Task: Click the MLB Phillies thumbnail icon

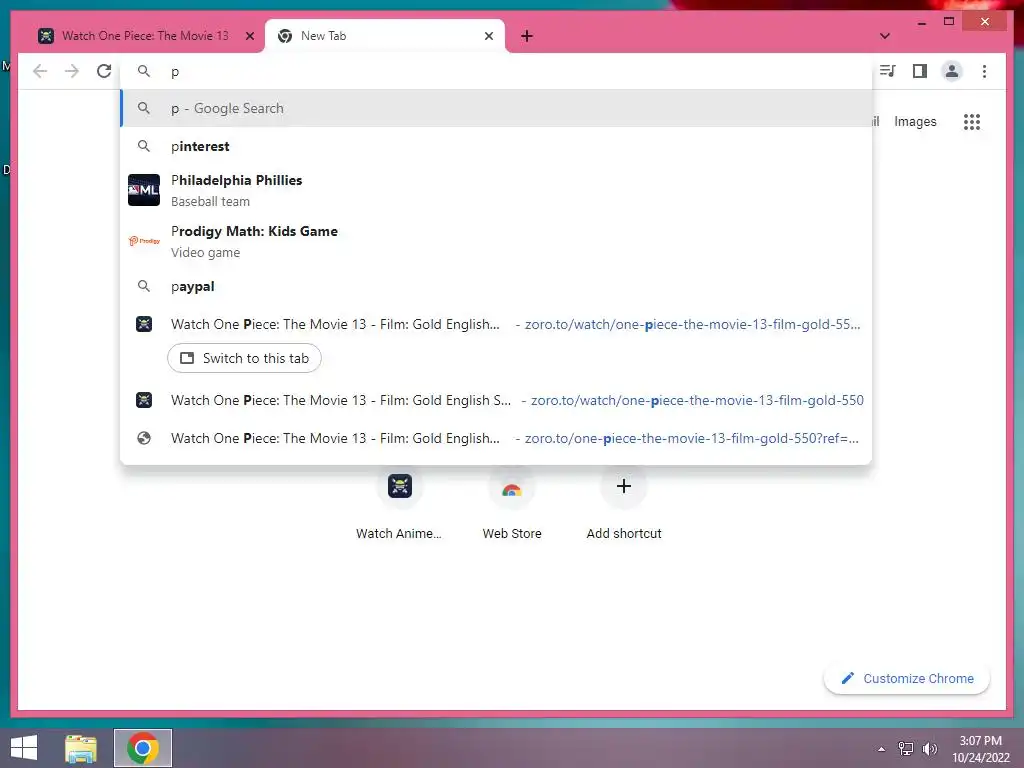Action: [144, 190]
